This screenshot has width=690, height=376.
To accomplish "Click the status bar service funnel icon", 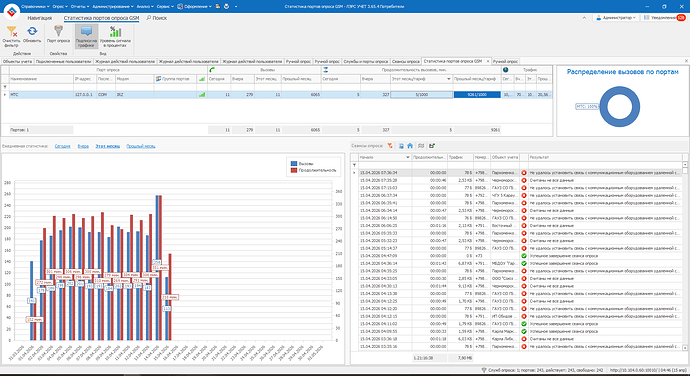I will coord(484,370).
